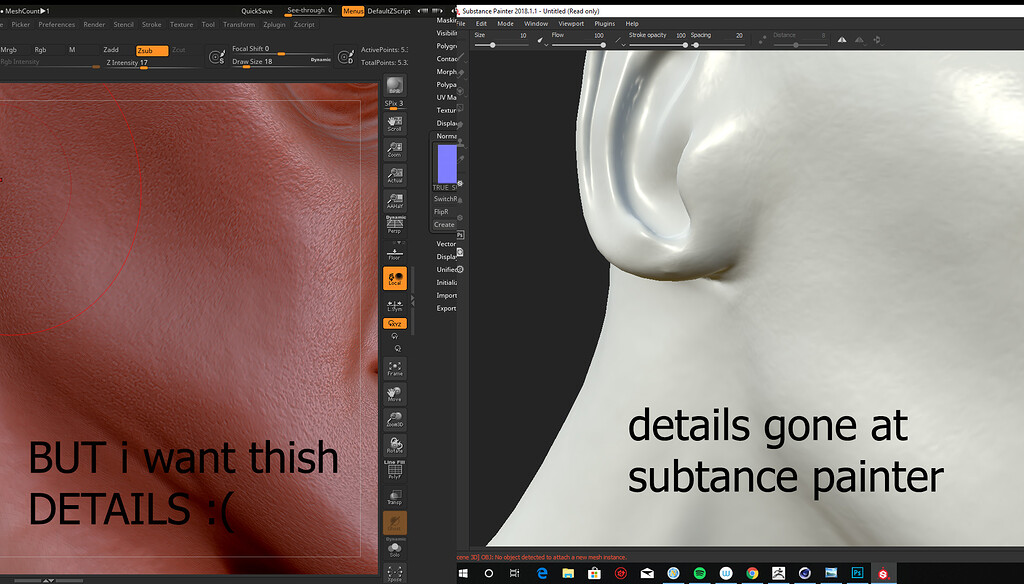Open the Picker menu in ZBrush

click(21, 24)
